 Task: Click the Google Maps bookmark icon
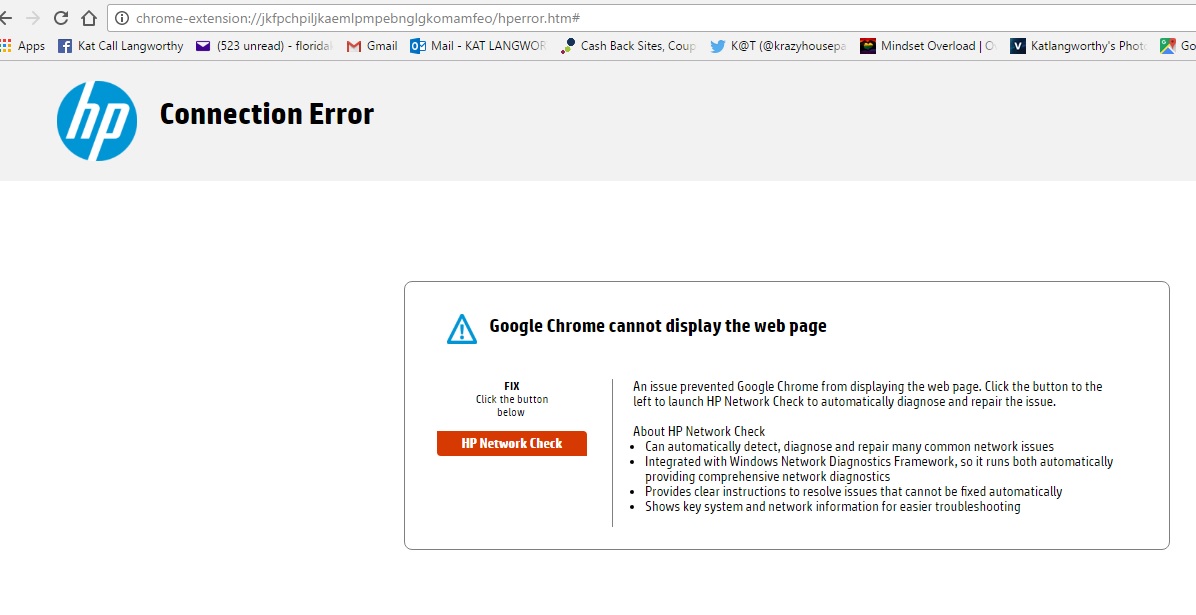(x=1168, y=46)
